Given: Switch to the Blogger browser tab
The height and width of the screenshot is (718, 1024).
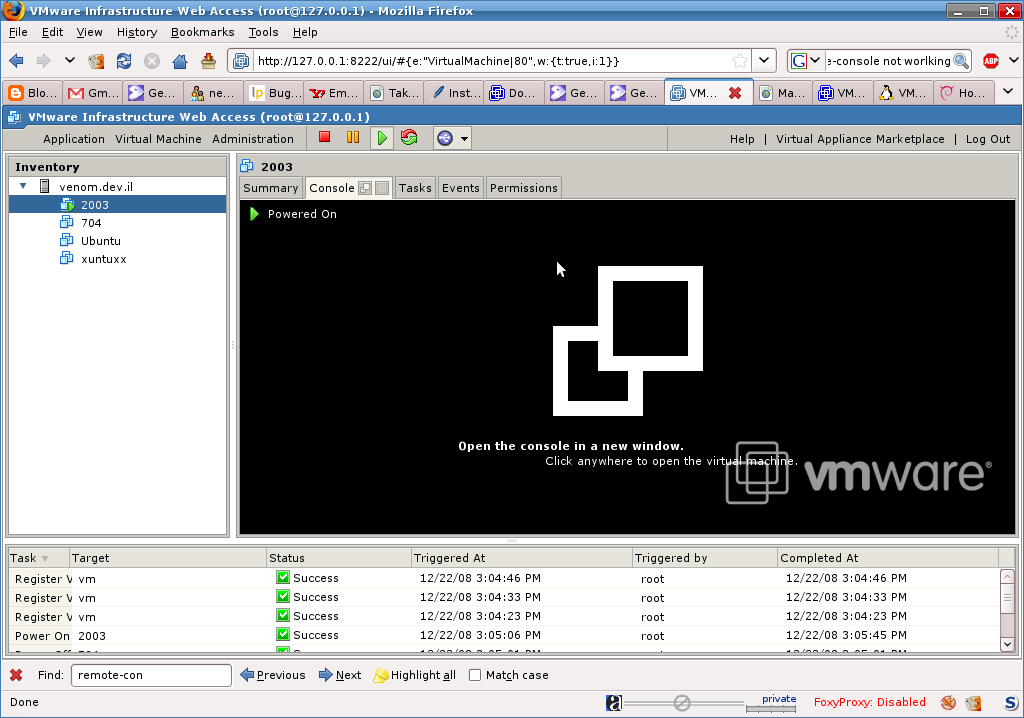Looking at the screenshot, I should (33, 93).
